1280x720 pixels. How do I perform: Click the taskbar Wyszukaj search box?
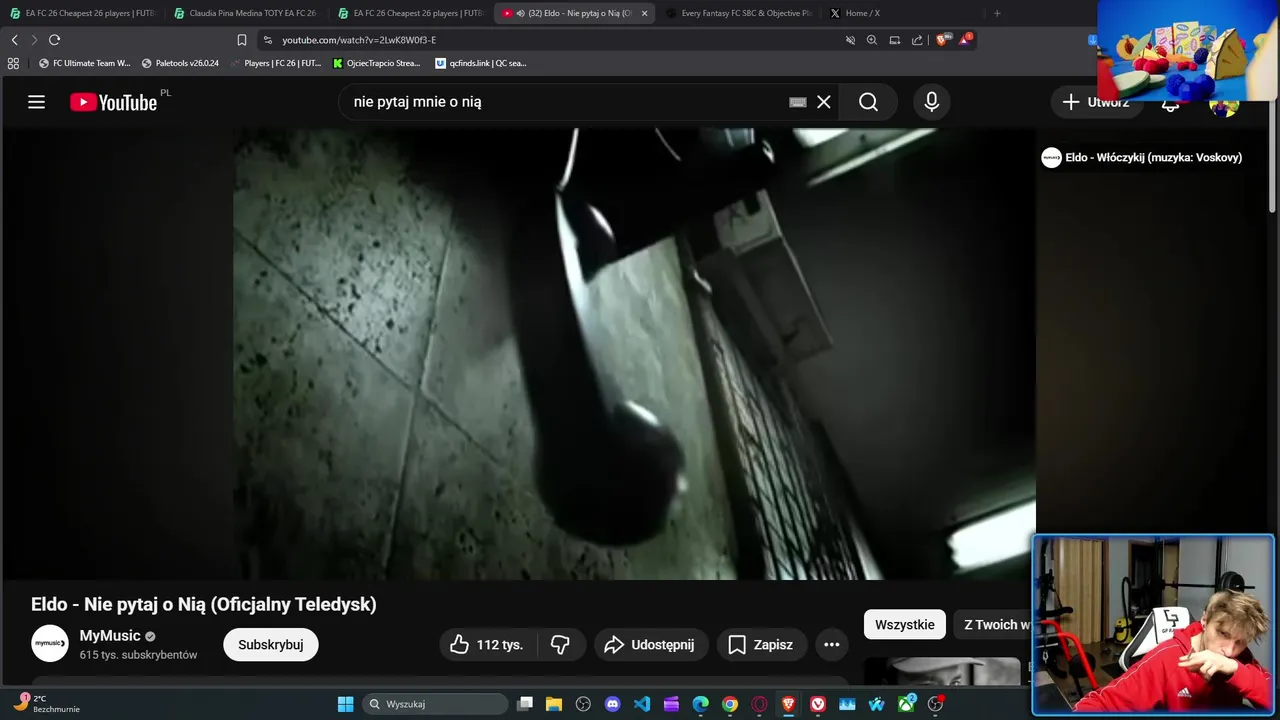coord(435,704)
